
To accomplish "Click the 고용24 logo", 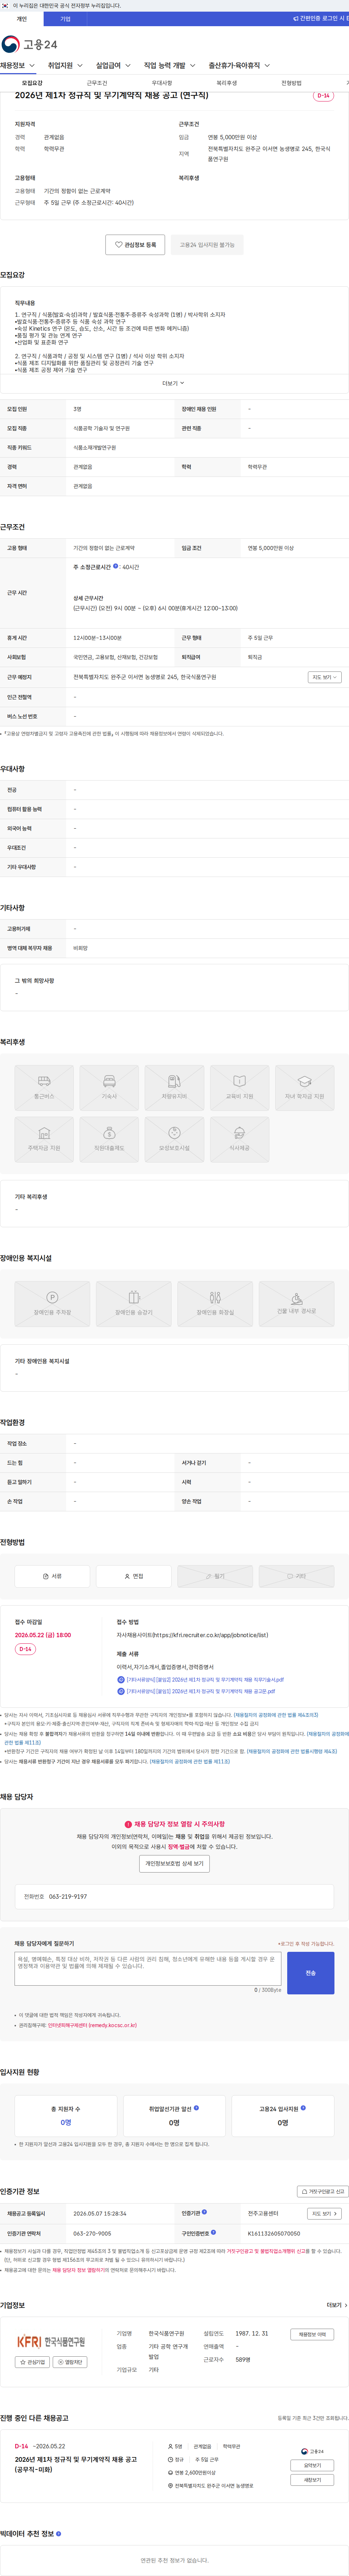I will (x=29, y=44).
